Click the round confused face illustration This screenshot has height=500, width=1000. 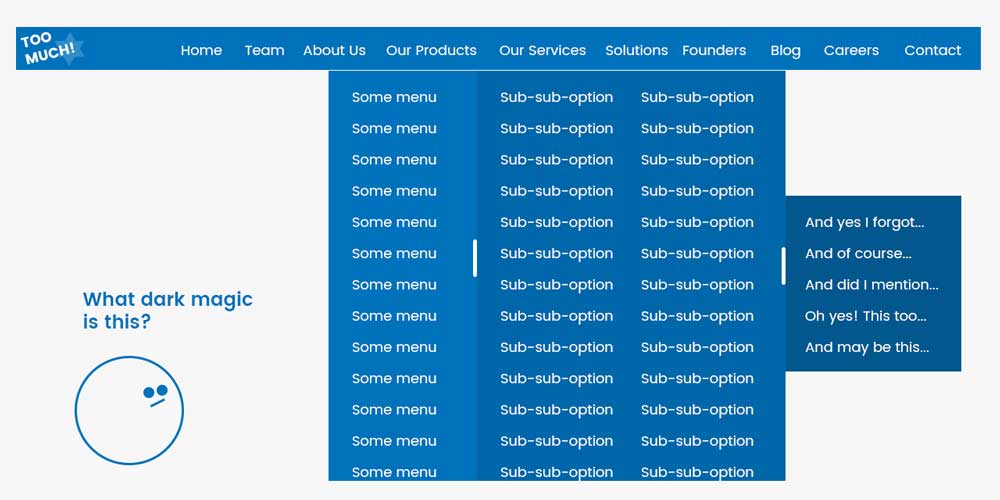point(129,410)
